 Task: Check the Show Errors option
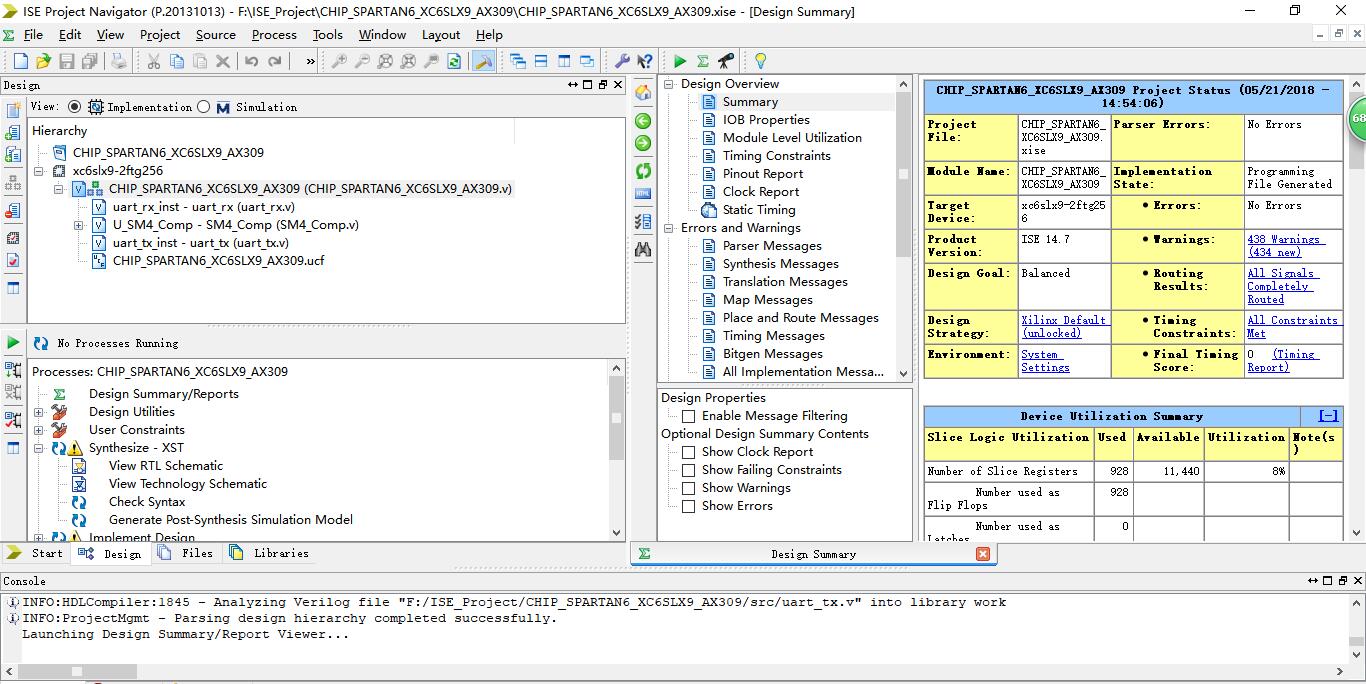coord(688,506)
